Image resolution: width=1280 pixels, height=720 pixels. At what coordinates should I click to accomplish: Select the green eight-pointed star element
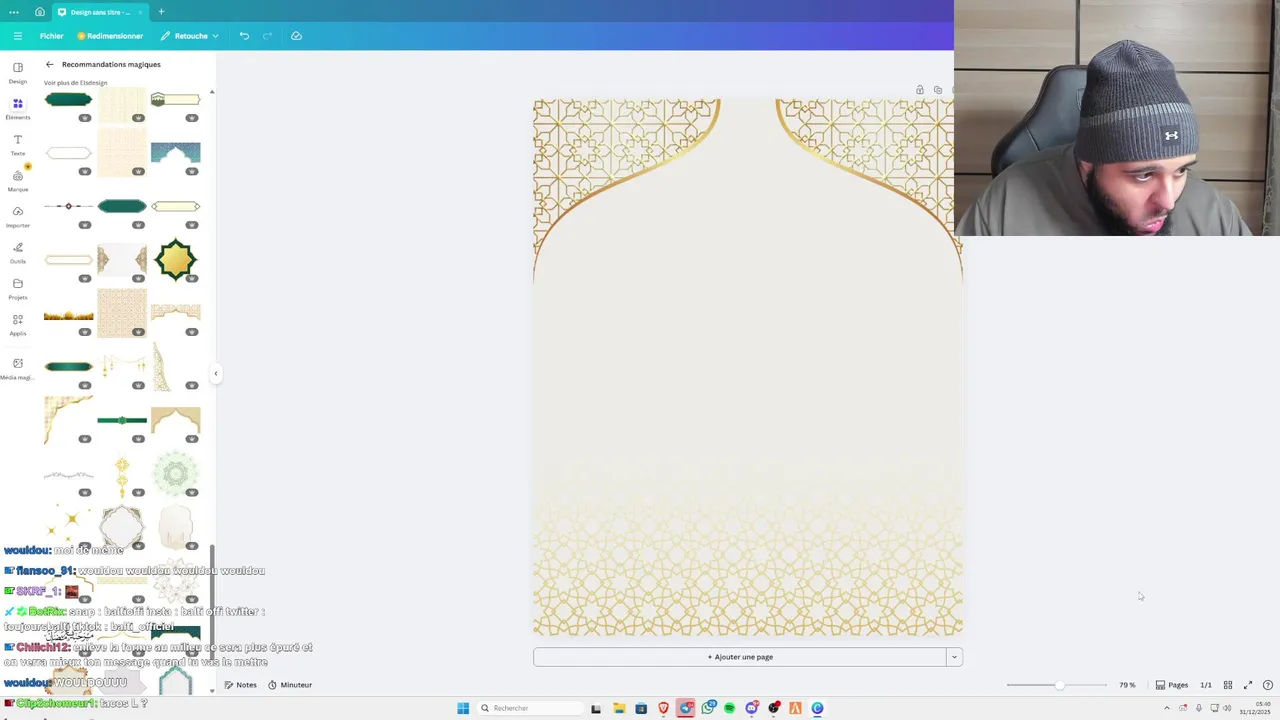tap(175, 259)
